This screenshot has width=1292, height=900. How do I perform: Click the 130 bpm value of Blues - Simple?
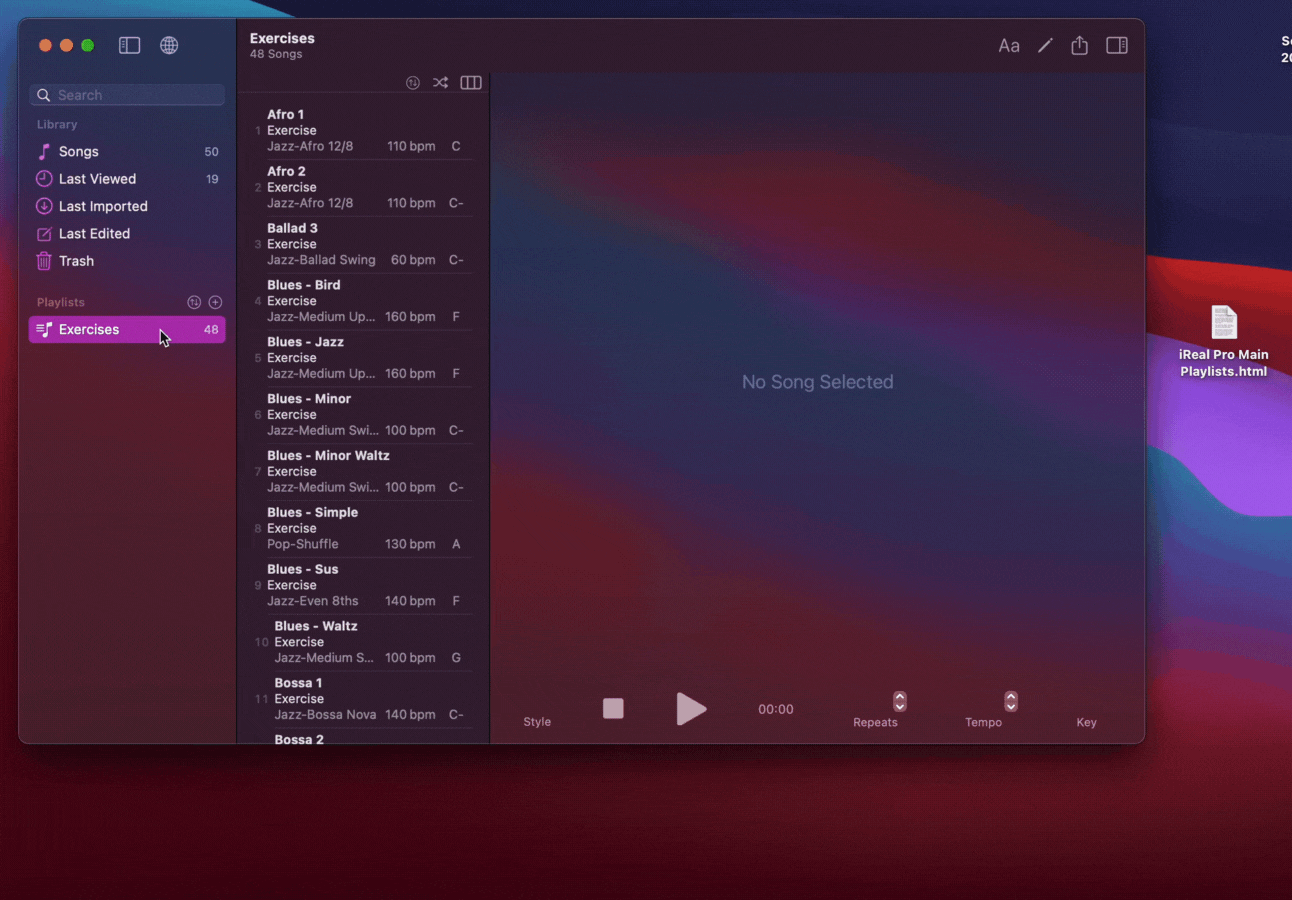click(x=410, y=544)
